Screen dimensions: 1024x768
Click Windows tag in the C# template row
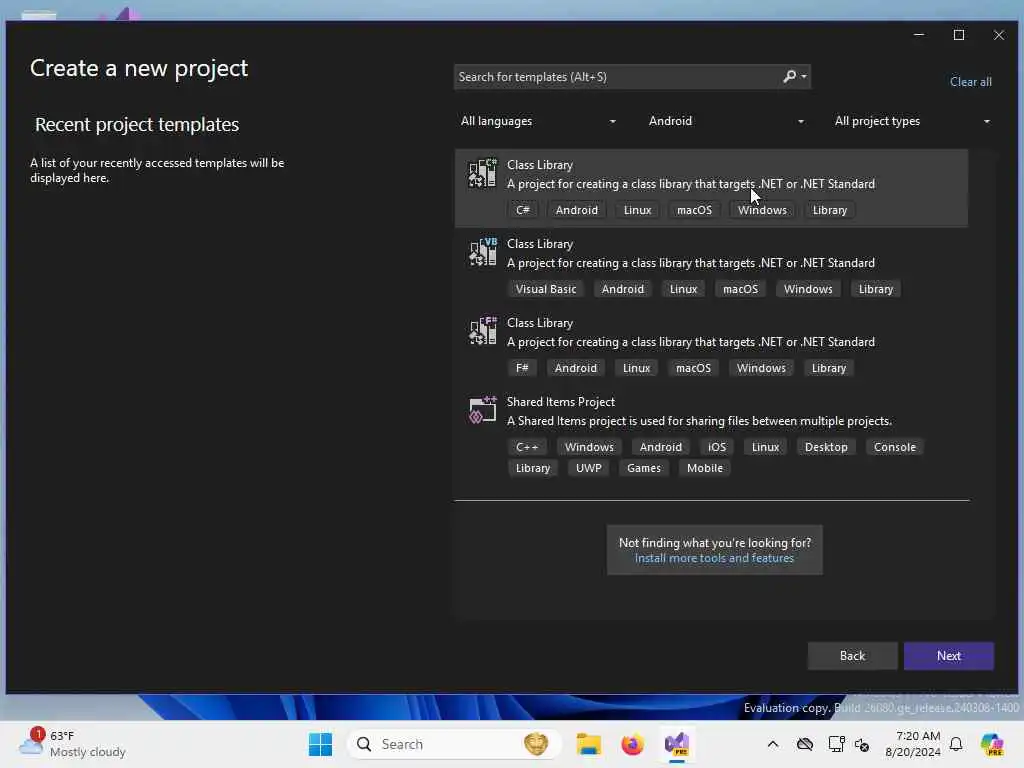[762, 210]
